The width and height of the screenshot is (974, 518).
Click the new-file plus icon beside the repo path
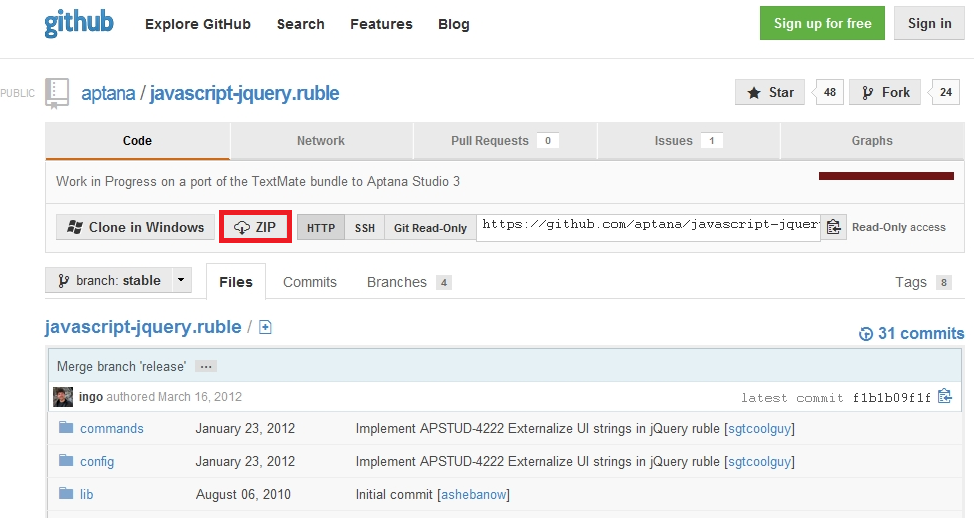tap(265, 327)
